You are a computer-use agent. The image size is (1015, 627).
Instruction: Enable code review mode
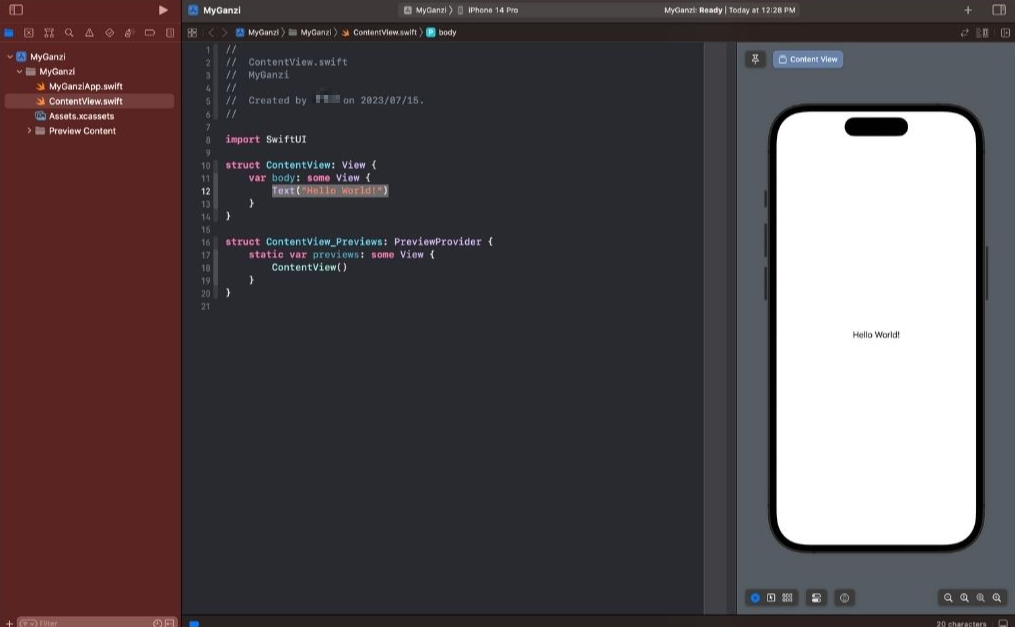965,32
